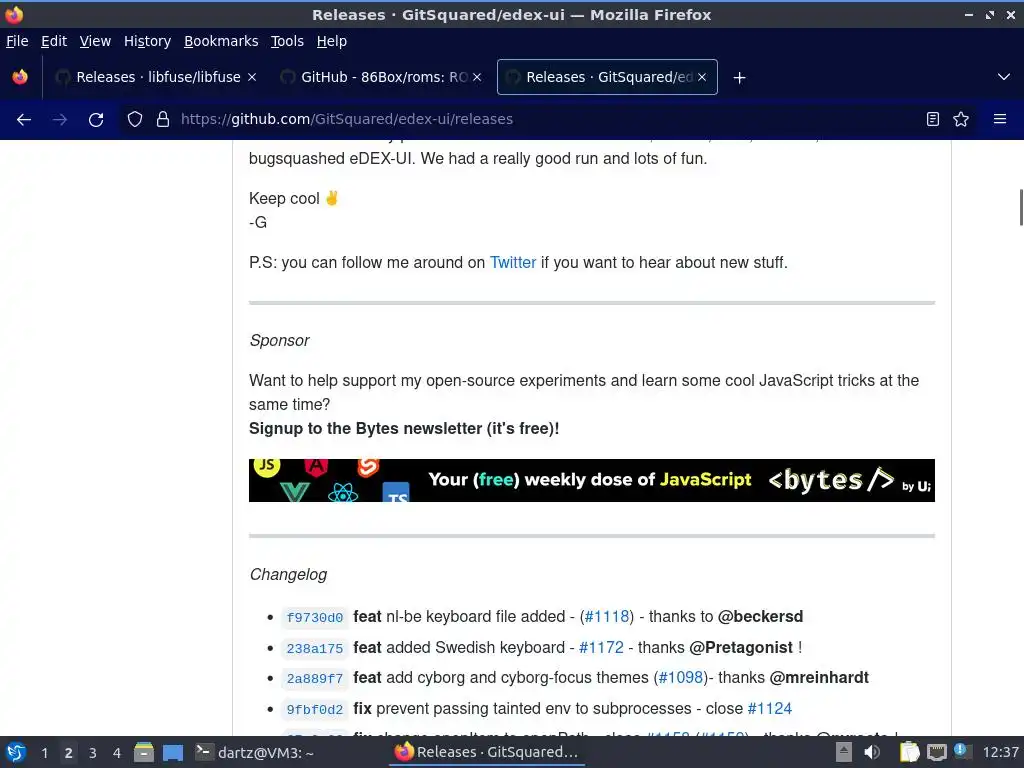Open commit 9fbf0d2 link

pos(315,709)
